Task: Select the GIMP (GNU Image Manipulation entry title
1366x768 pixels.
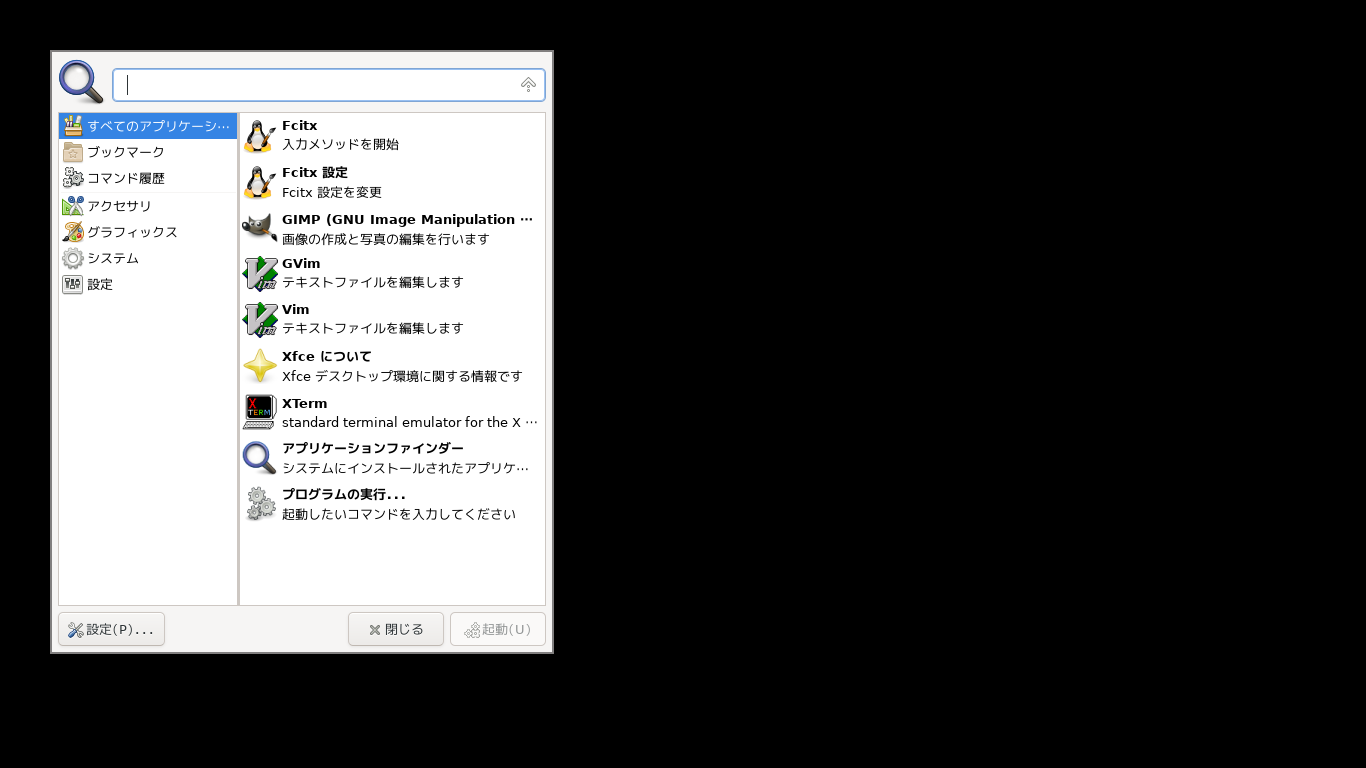Action: tap(407, 220)
